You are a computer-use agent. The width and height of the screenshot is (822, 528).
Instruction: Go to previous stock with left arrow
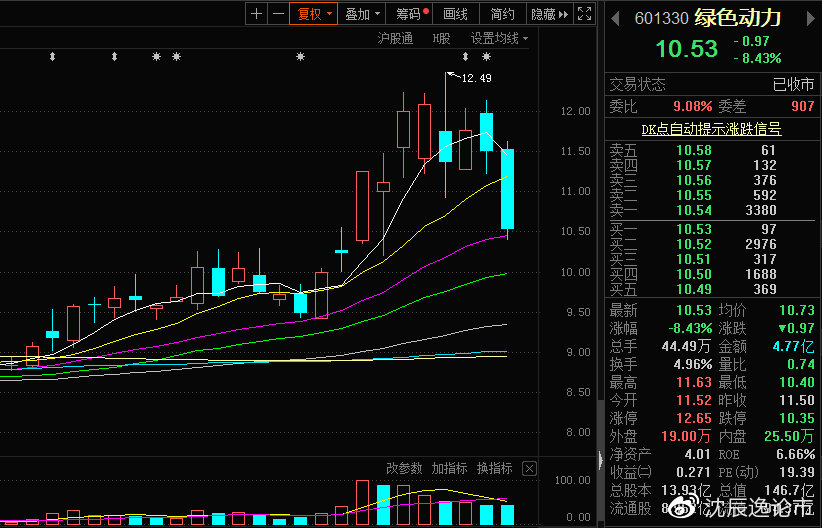click(x=614, y=18)
